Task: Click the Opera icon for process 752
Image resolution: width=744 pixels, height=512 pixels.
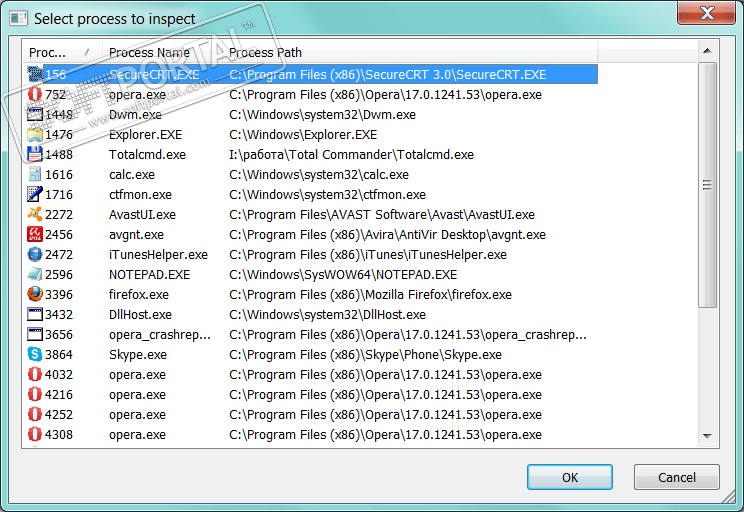Action: 35,95
